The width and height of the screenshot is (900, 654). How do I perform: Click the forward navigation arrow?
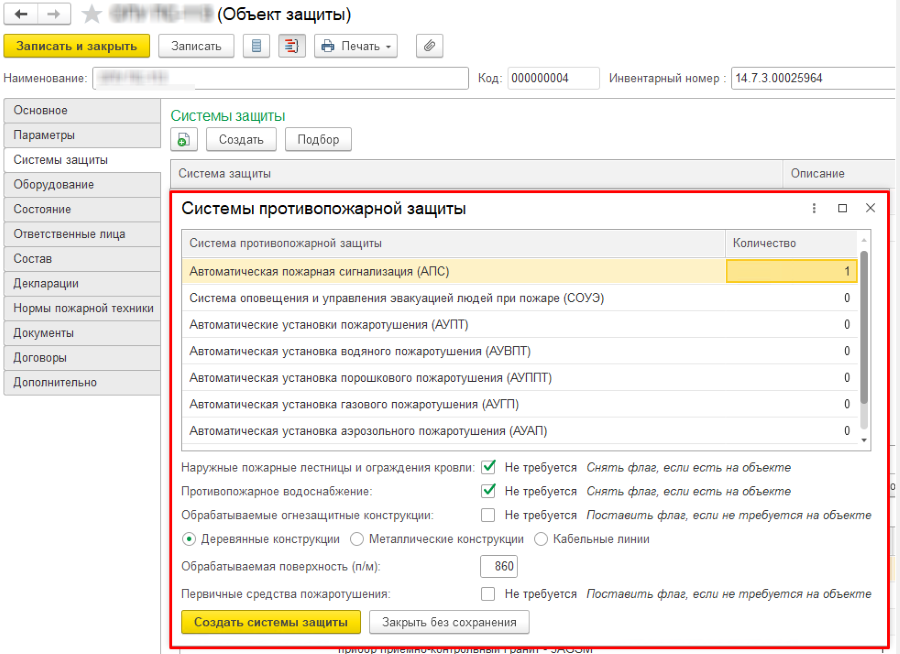pyautogui.click(x=53, y=15)
